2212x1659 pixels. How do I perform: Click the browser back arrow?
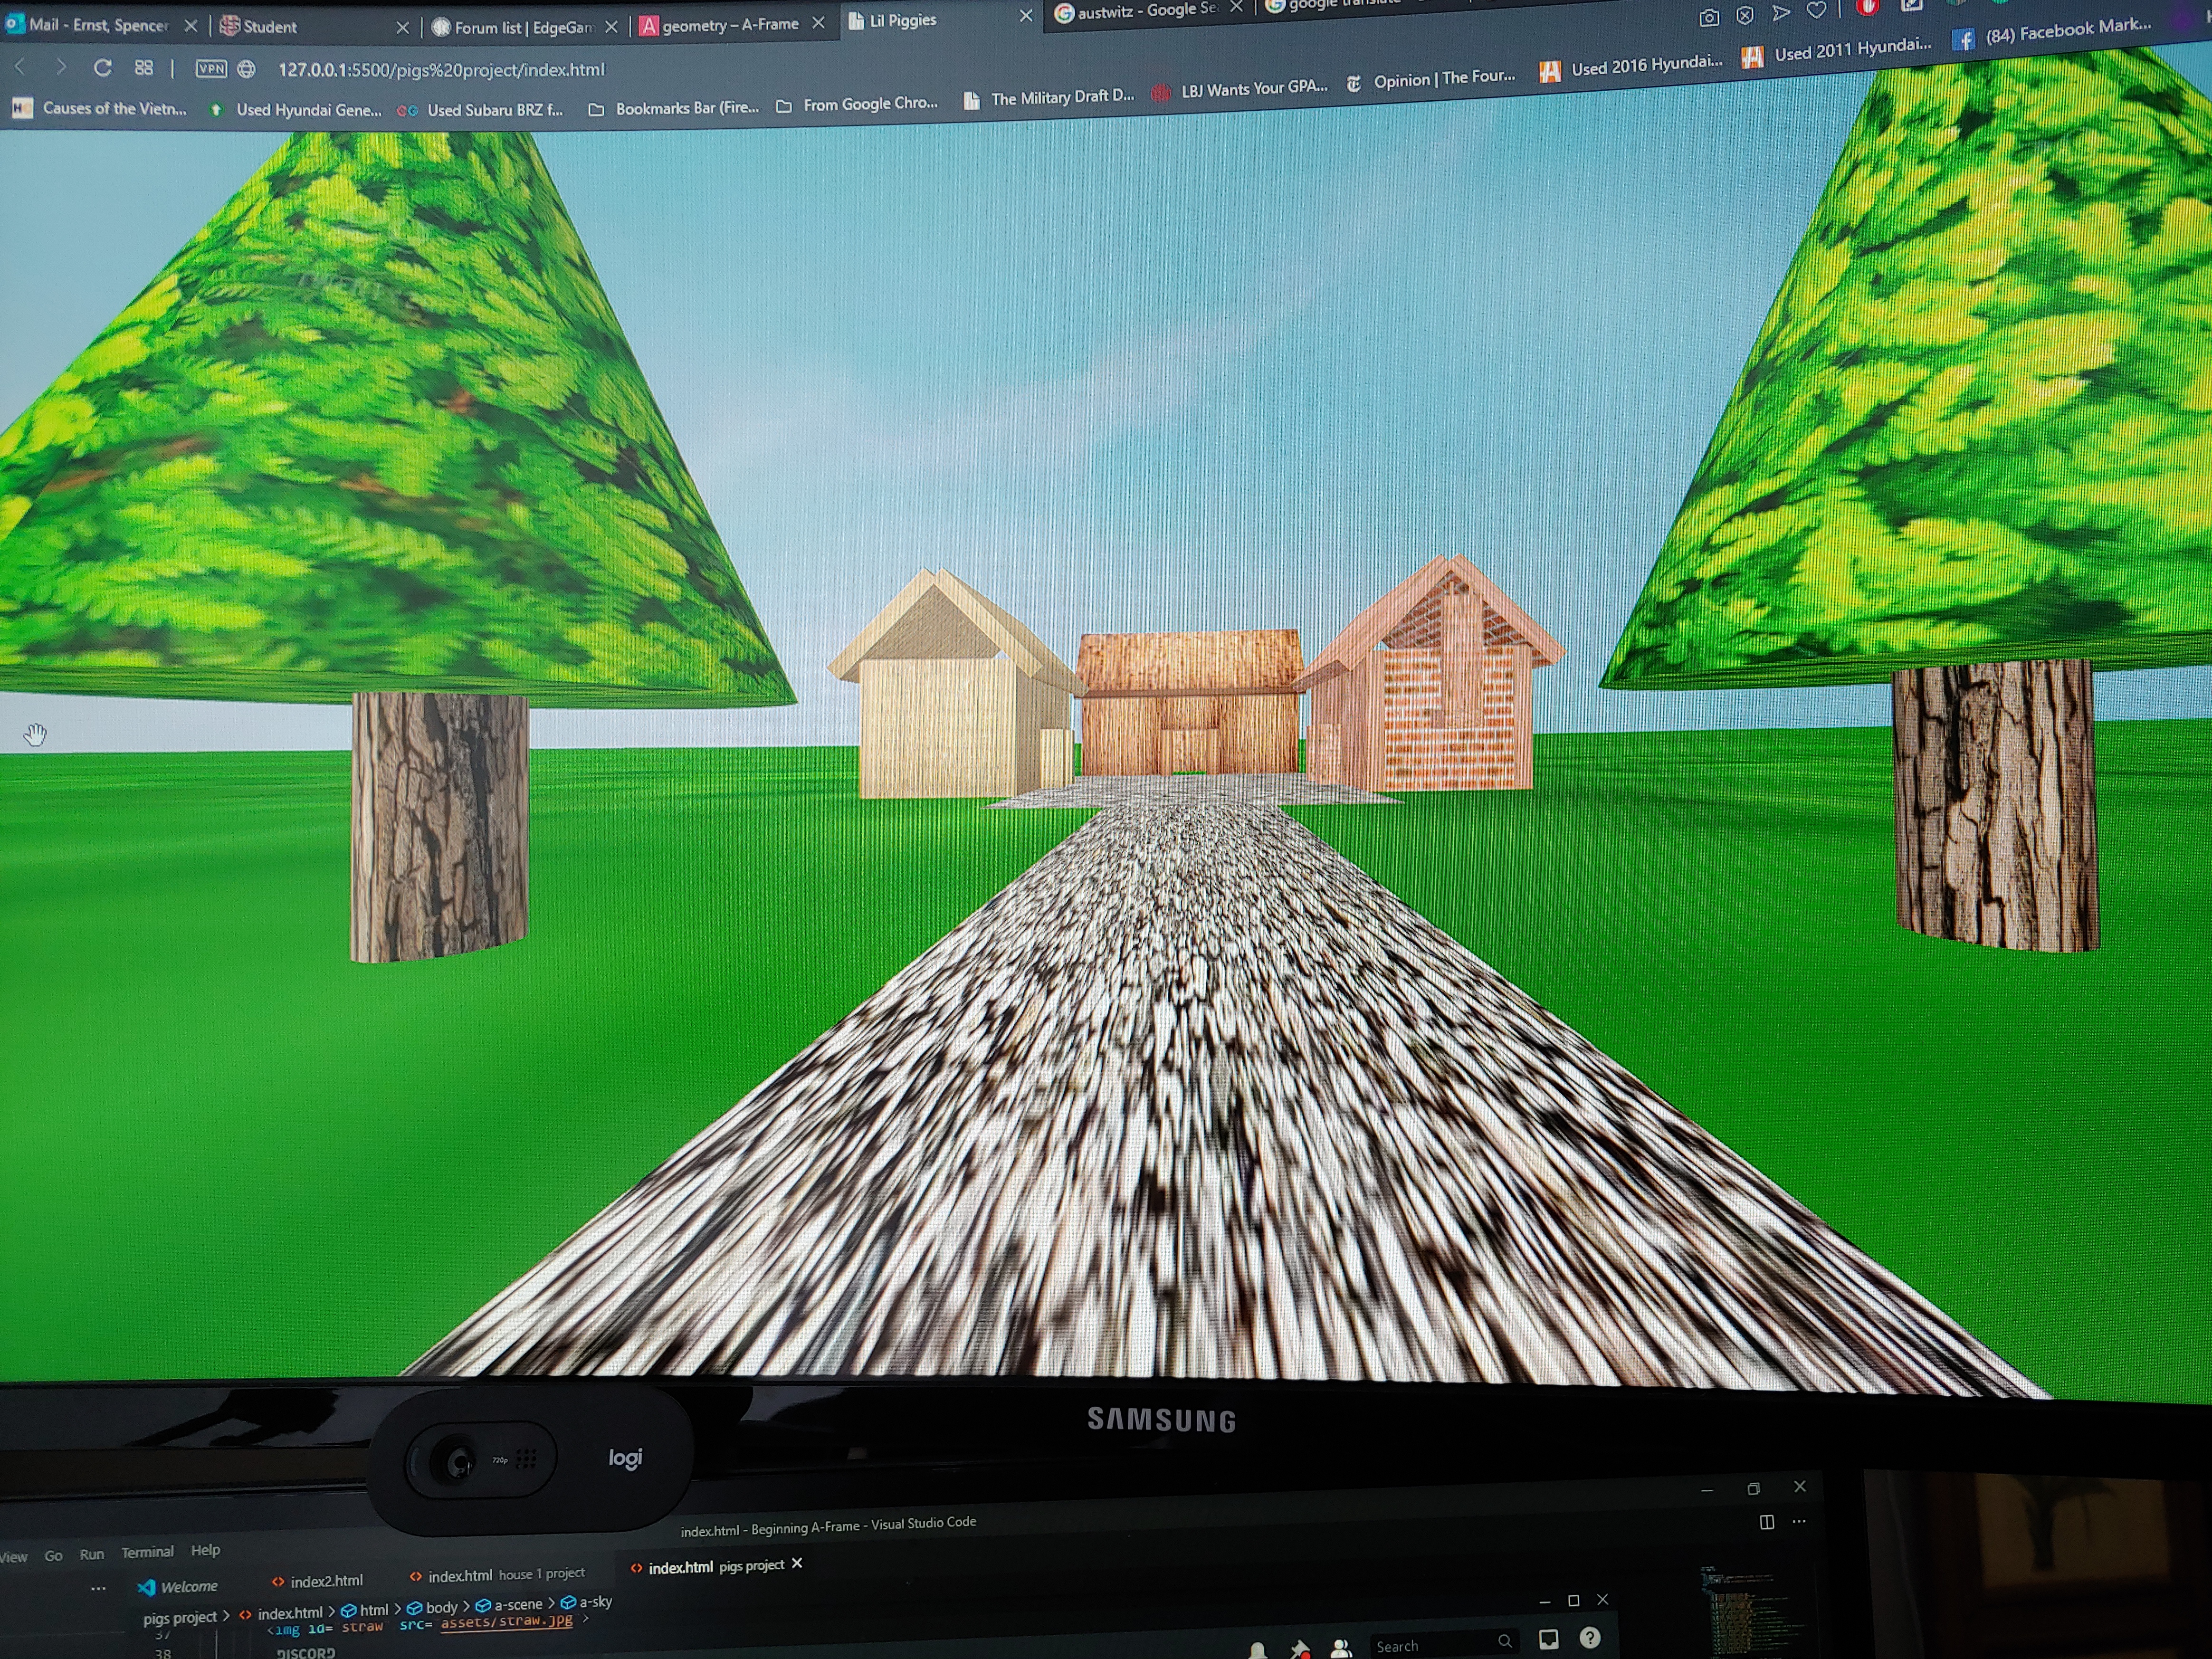[20, 67]
